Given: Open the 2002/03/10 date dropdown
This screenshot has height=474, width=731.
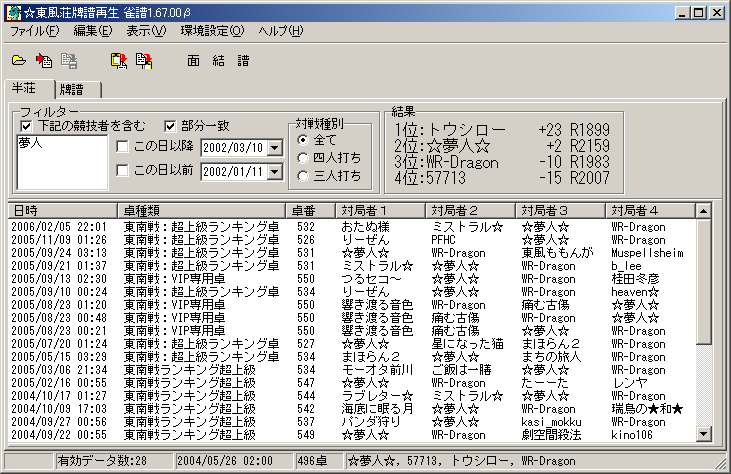Looking at the screenshot, I should click(x=274, y=148).
